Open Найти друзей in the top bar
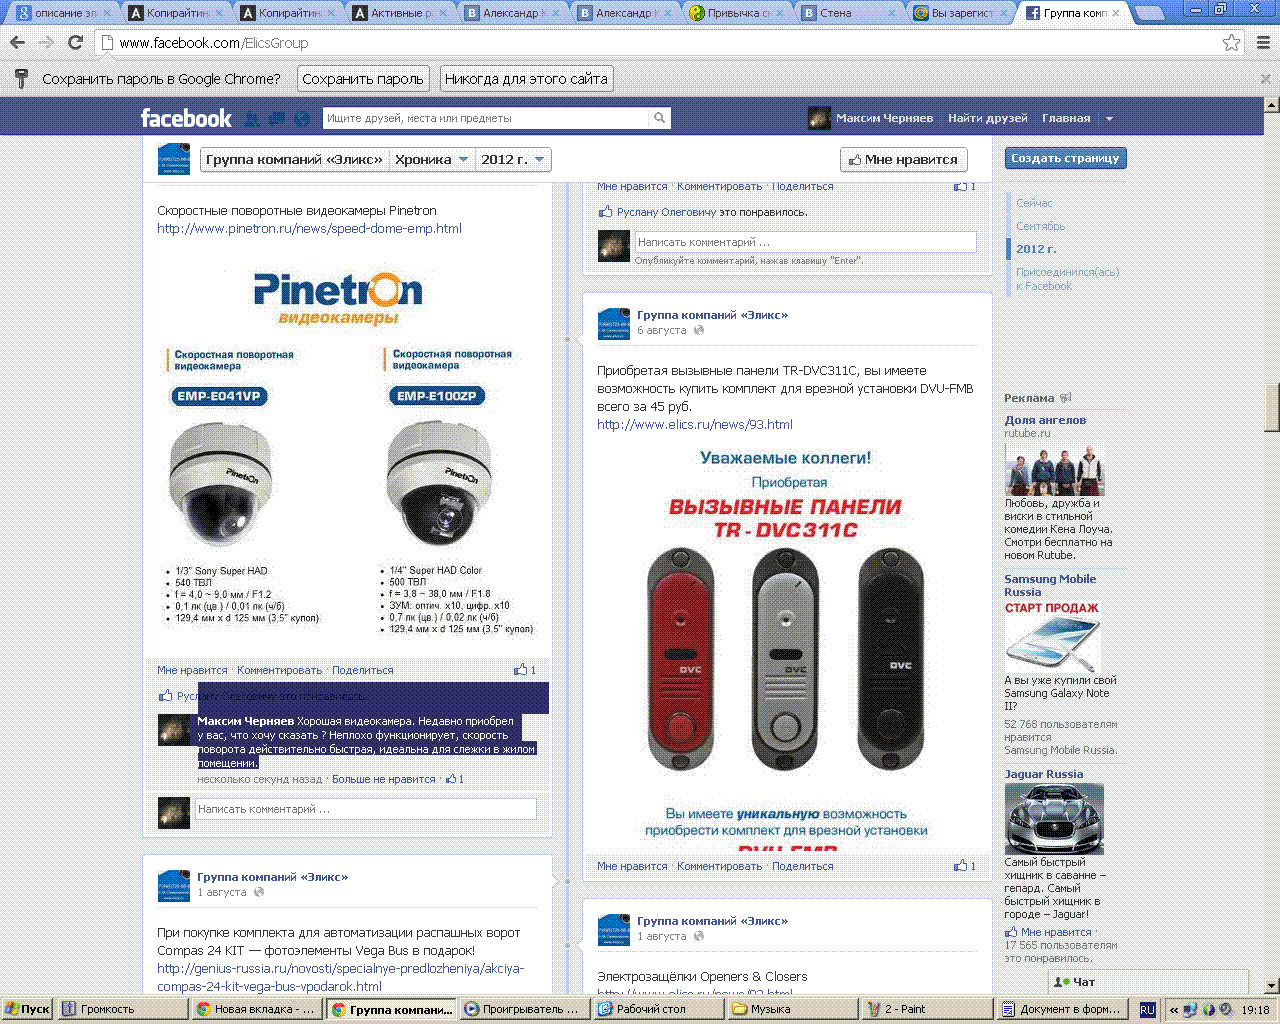The height and width of the screenshot is (1024, 1280). click(x=987, y=118)
